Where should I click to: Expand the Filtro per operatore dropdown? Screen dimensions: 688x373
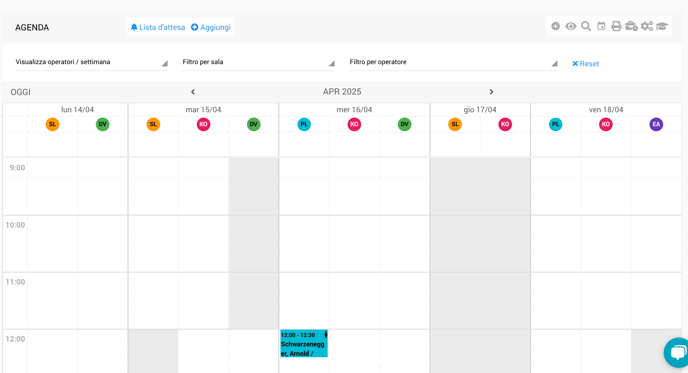pyautogui.click(x=453, y=62)
